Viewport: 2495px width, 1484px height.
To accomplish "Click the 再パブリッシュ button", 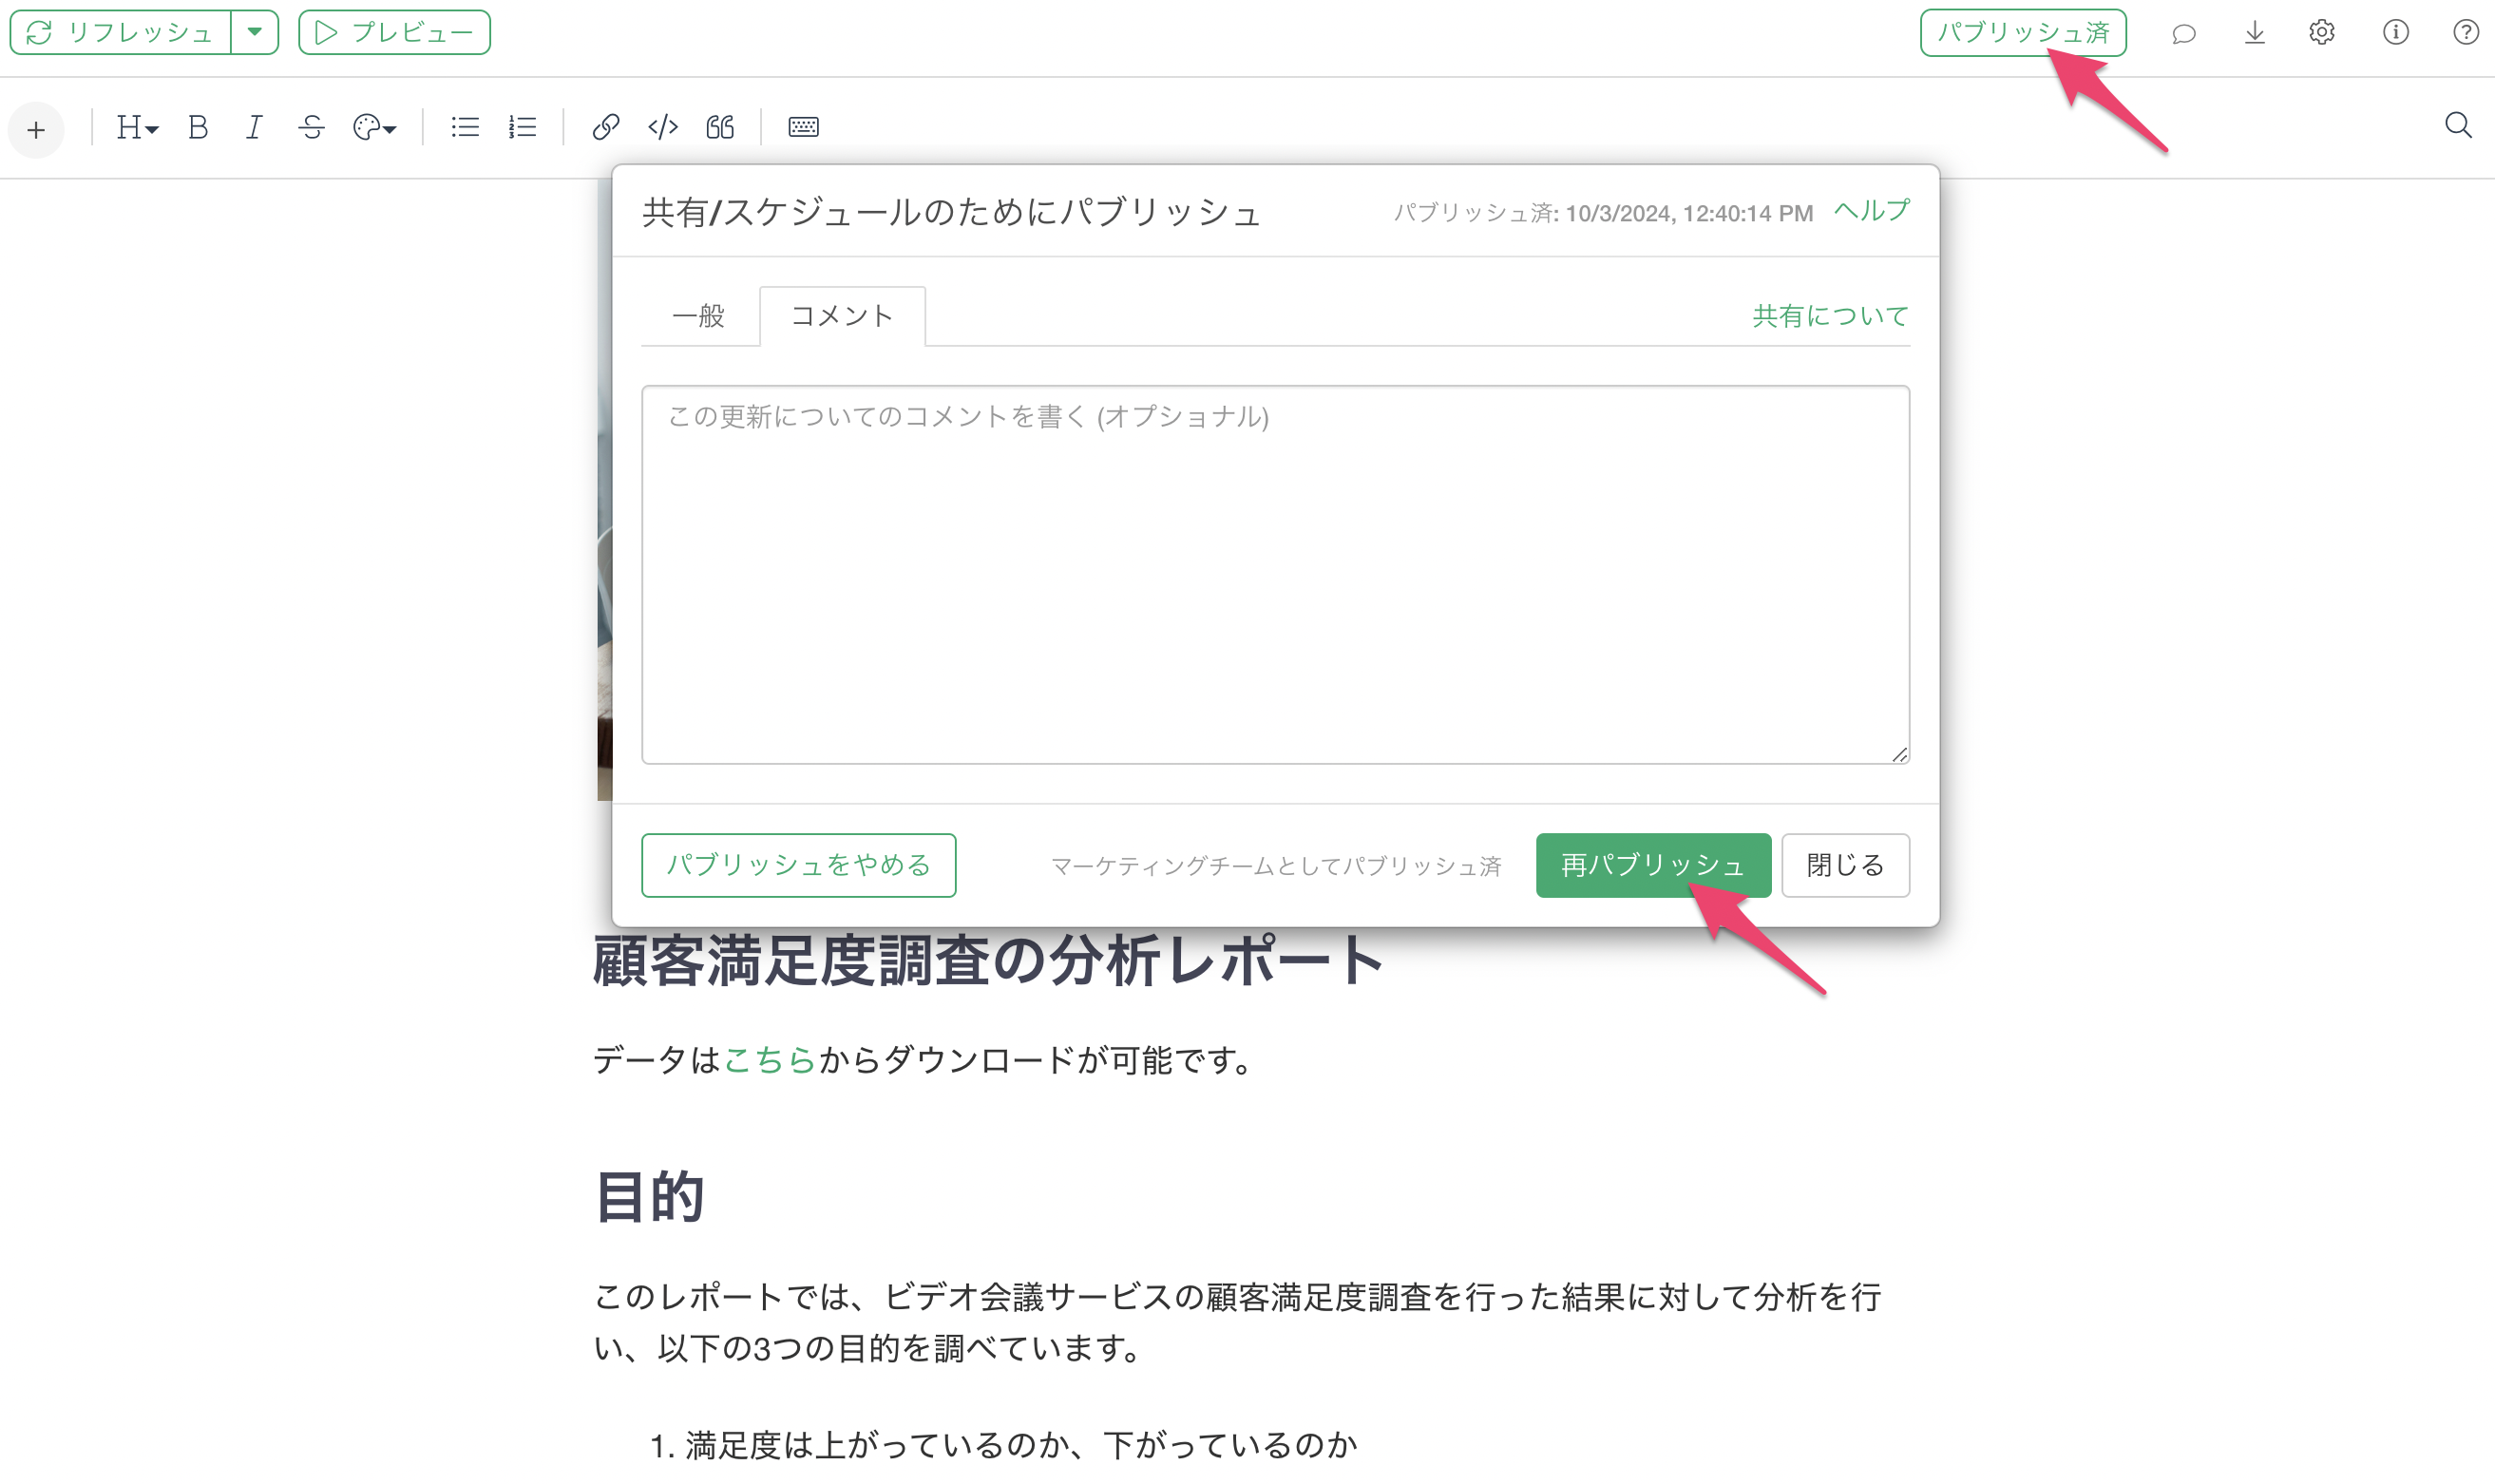I will coord(1652,865).
